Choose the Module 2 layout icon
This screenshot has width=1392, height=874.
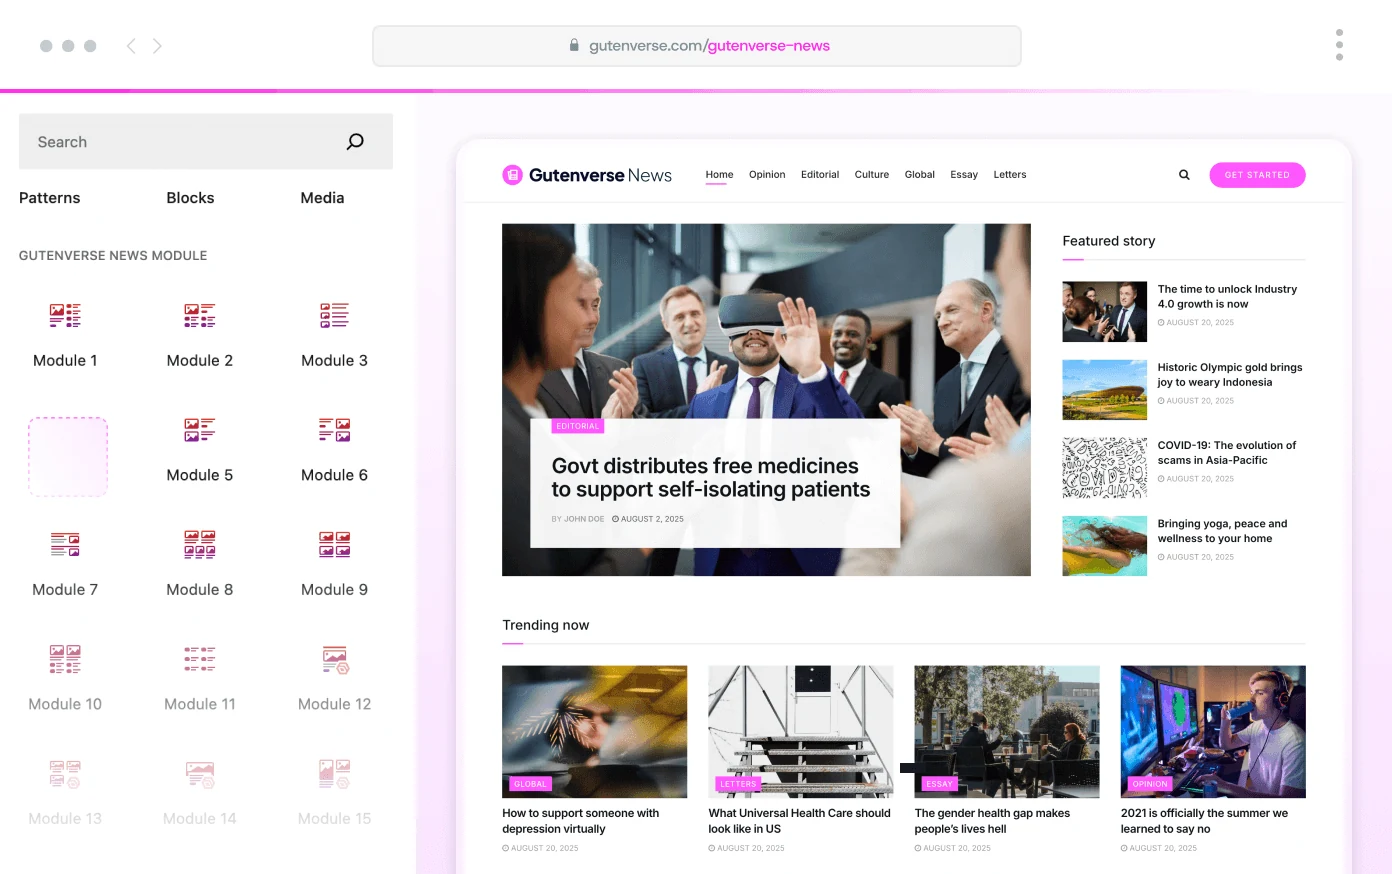click(199, 316)
